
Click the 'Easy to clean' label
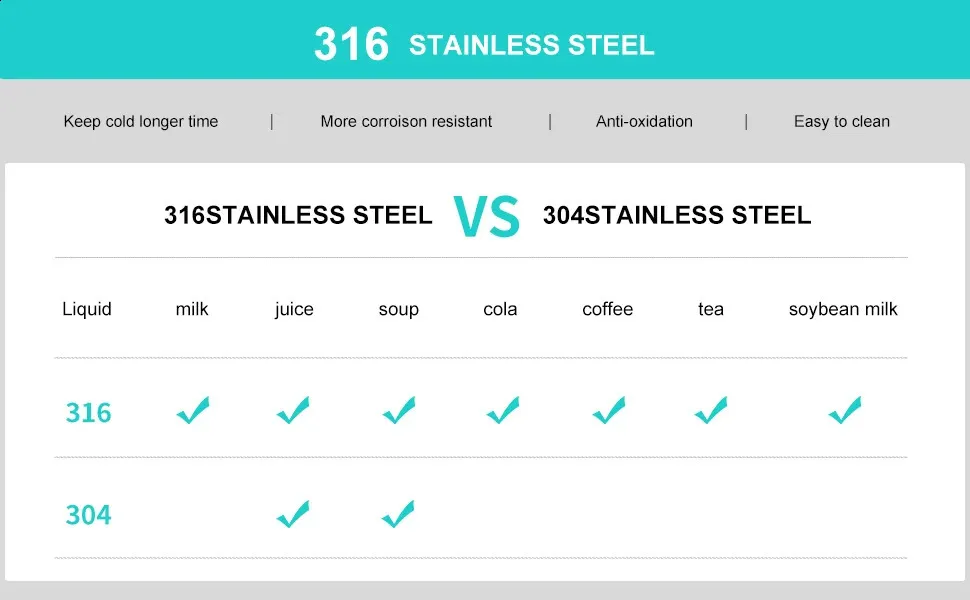point(842,122)
